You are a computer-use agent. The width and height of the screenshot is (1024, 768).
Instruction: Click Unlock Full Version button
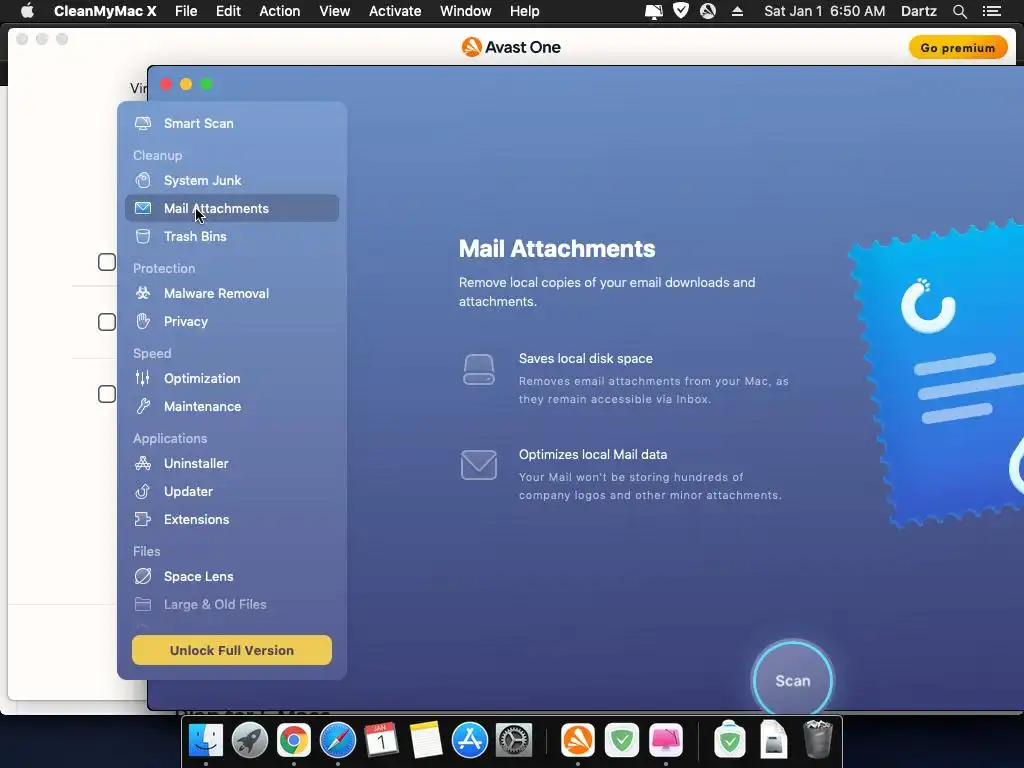pyautogui.click(x=232, y=650)
